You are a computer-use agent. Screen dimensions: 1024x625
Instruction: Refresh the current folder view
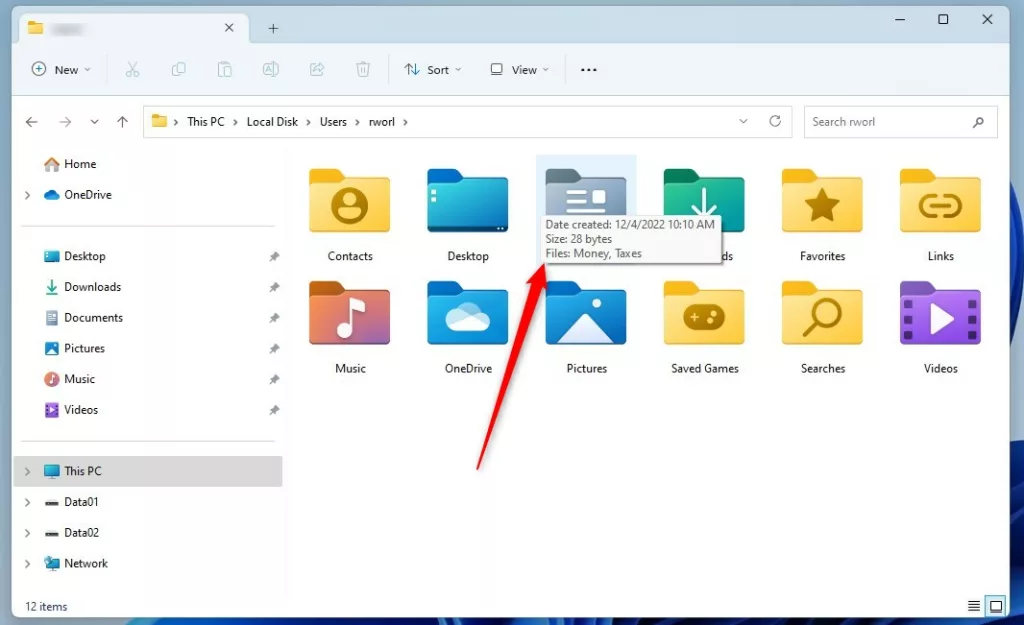774,121
